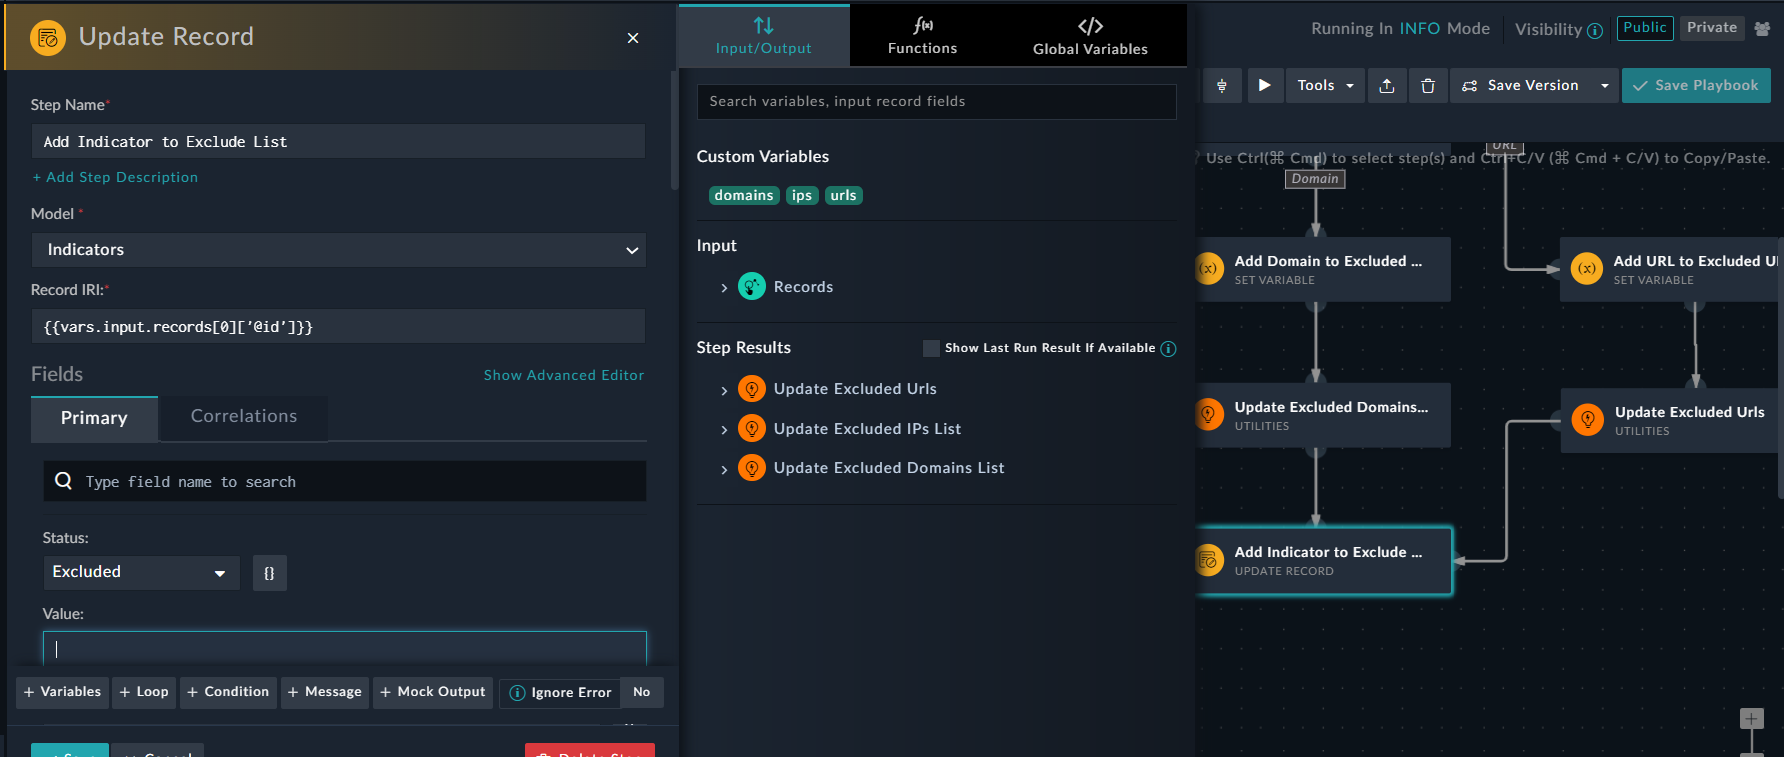Viewport: 1784px width, 757px height.
Task: Click Show Advanced Editor link
Action: 564,375
